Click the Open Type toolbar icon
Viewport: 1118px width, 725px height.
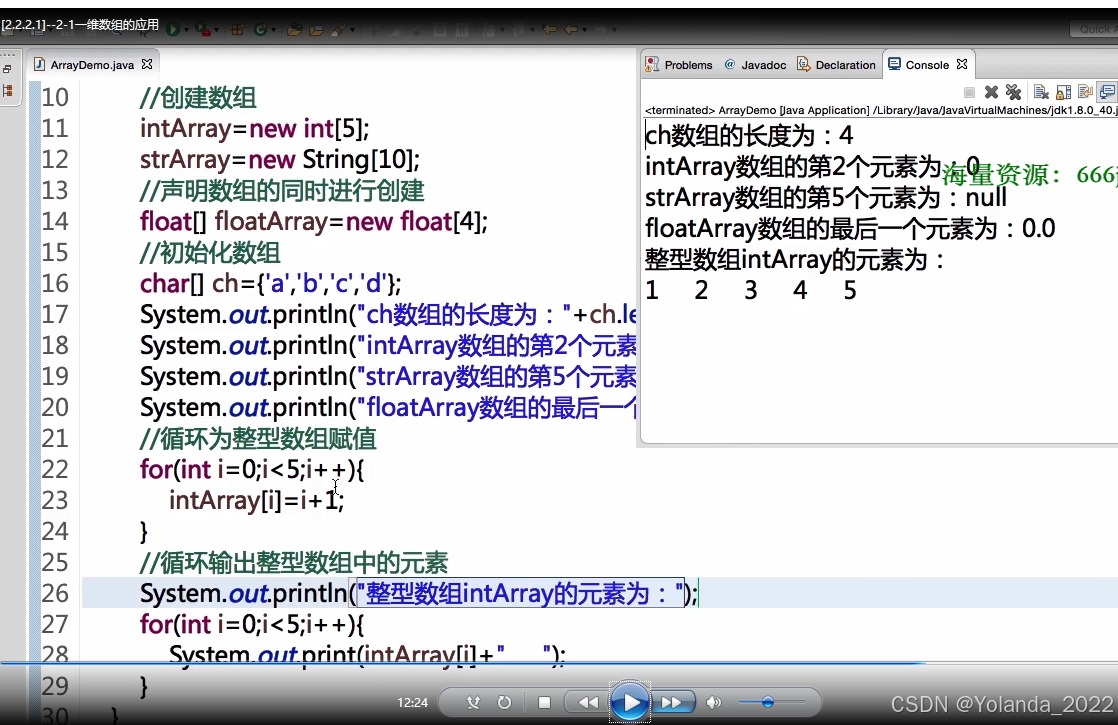[294, 29]
